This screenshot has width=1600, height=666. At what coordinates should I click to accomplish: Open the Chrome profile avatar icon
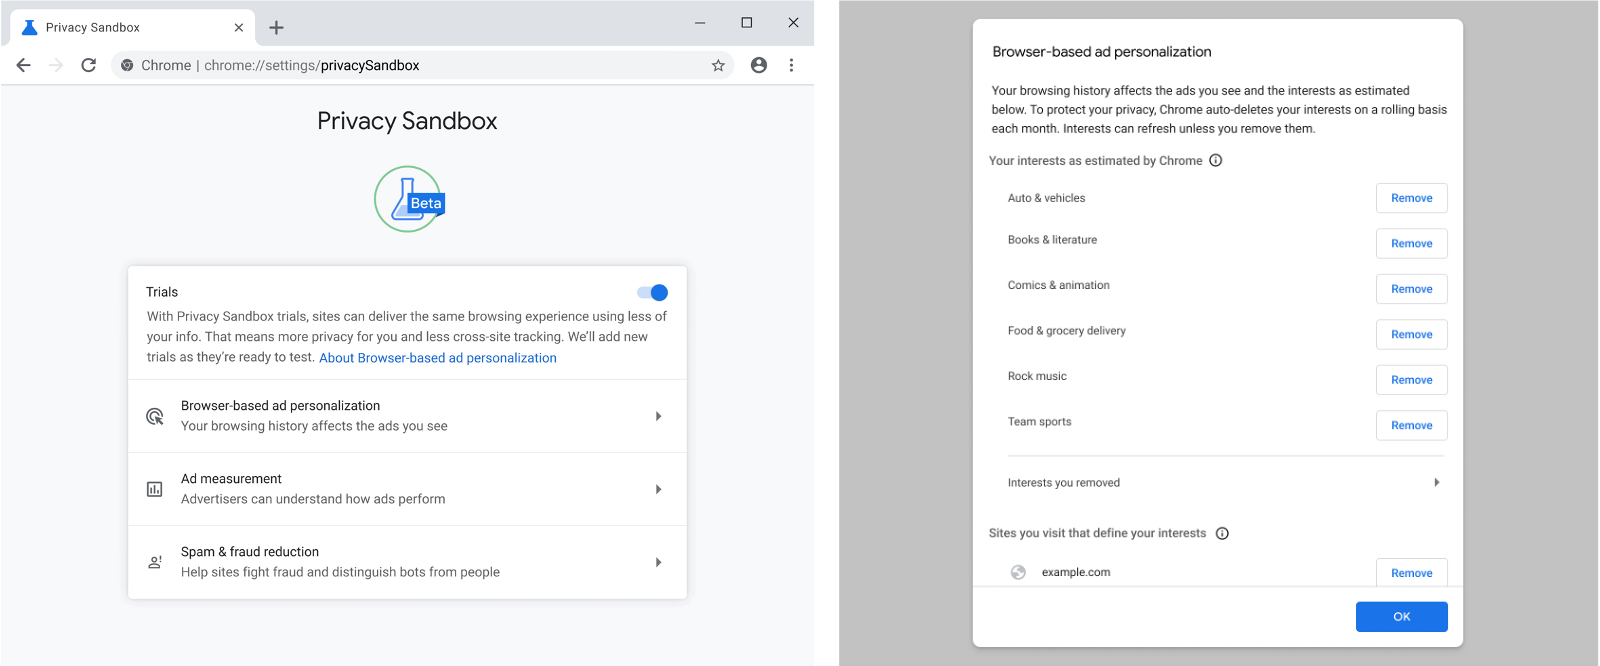tap(759, 65)
